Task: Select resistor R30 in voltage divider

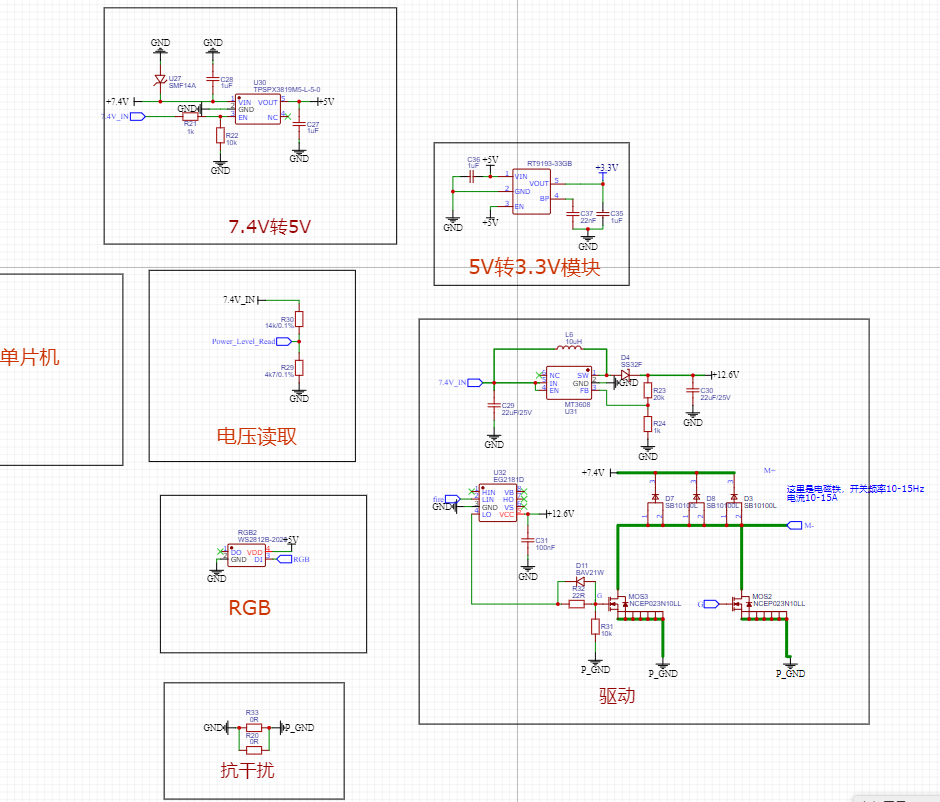Action: (x=299, y=319)
